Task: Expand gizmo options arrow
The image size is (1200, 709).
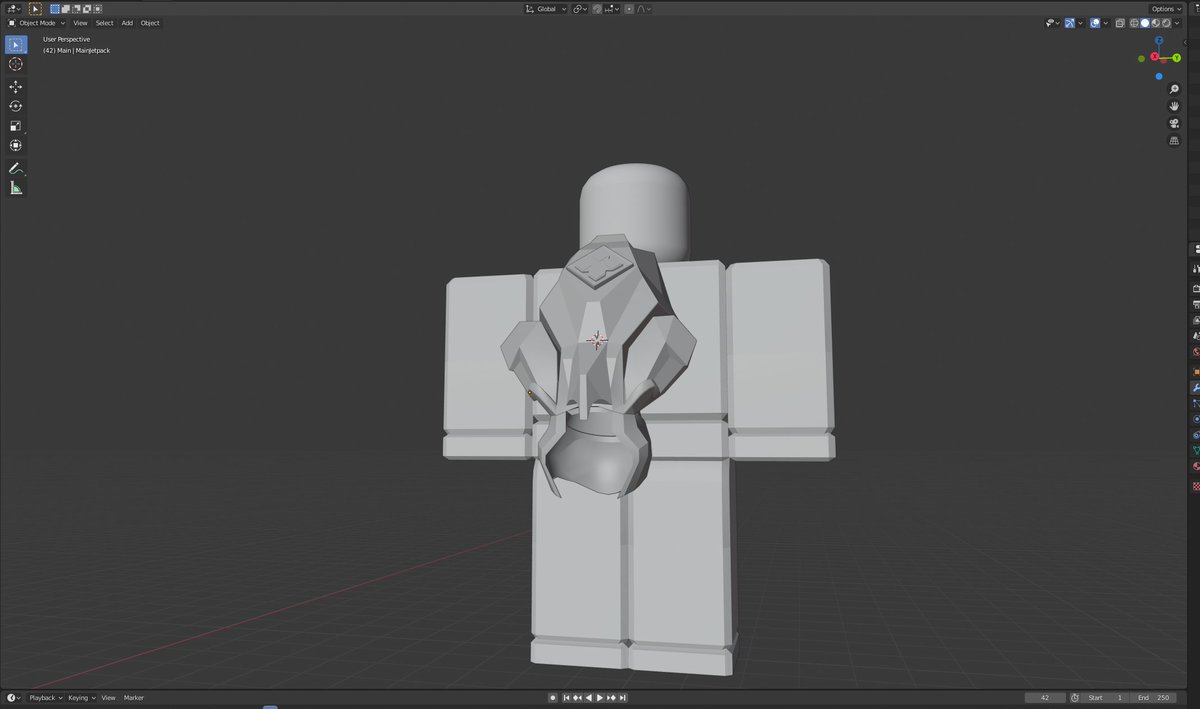Action: click(1080, 23)
